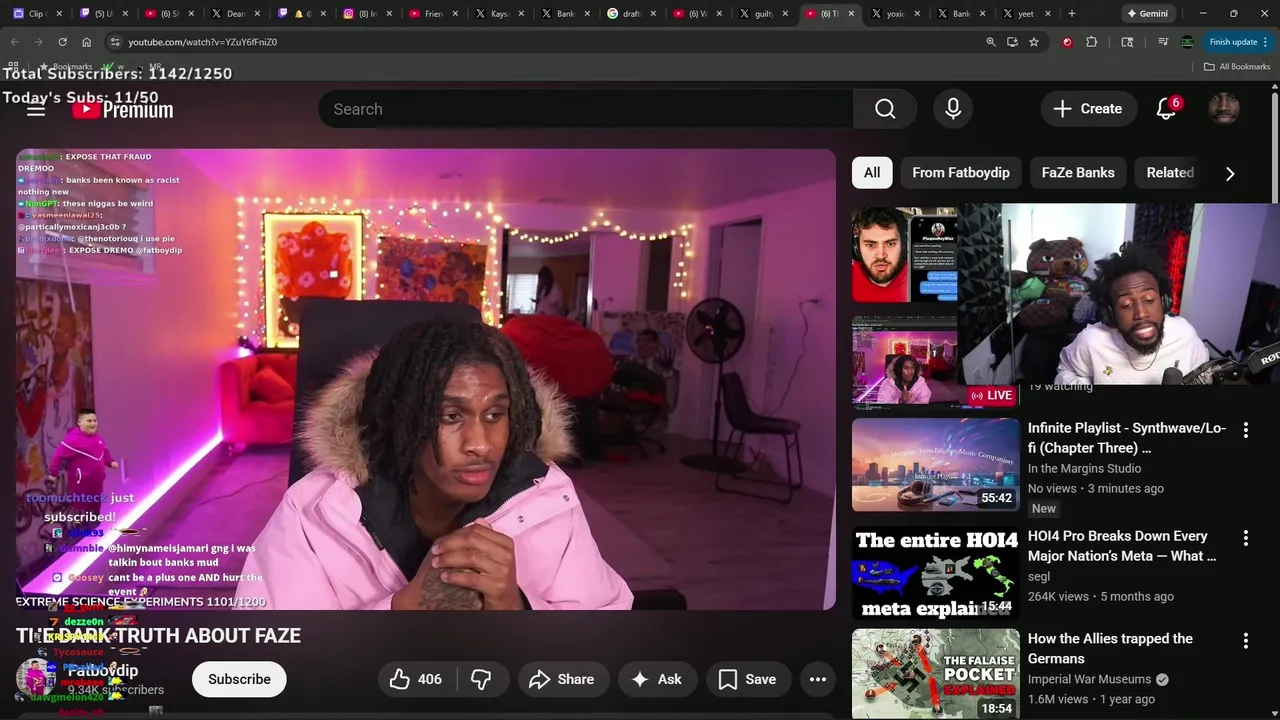Select the All filter chip

click(x=872, y=173)
